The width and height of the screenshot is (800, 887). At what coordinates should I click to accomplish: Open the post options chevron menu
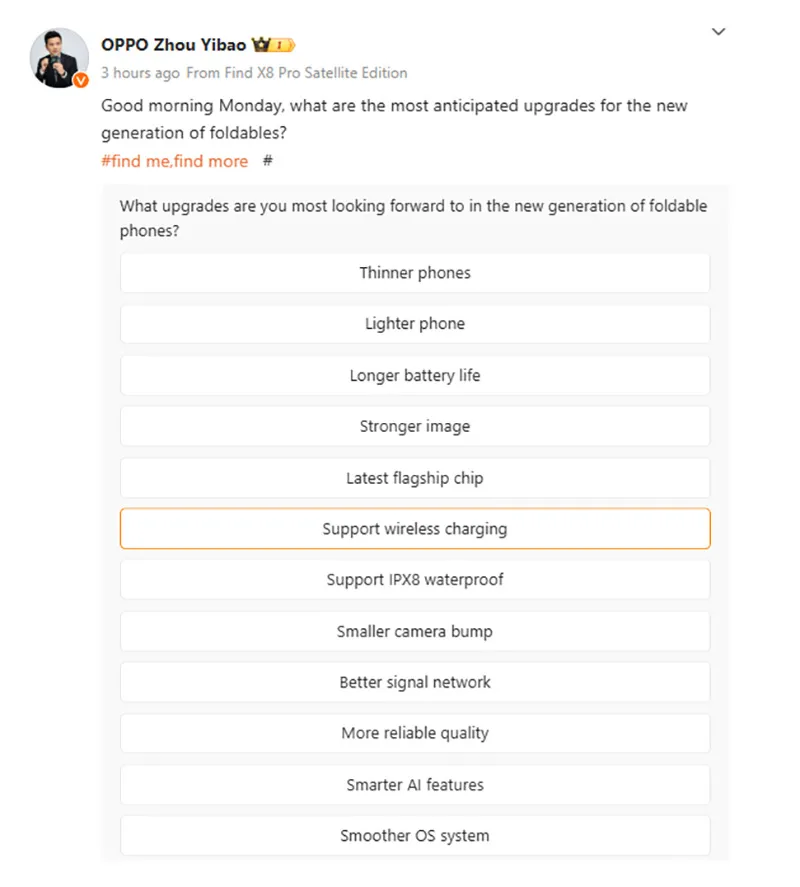point(718,32)
